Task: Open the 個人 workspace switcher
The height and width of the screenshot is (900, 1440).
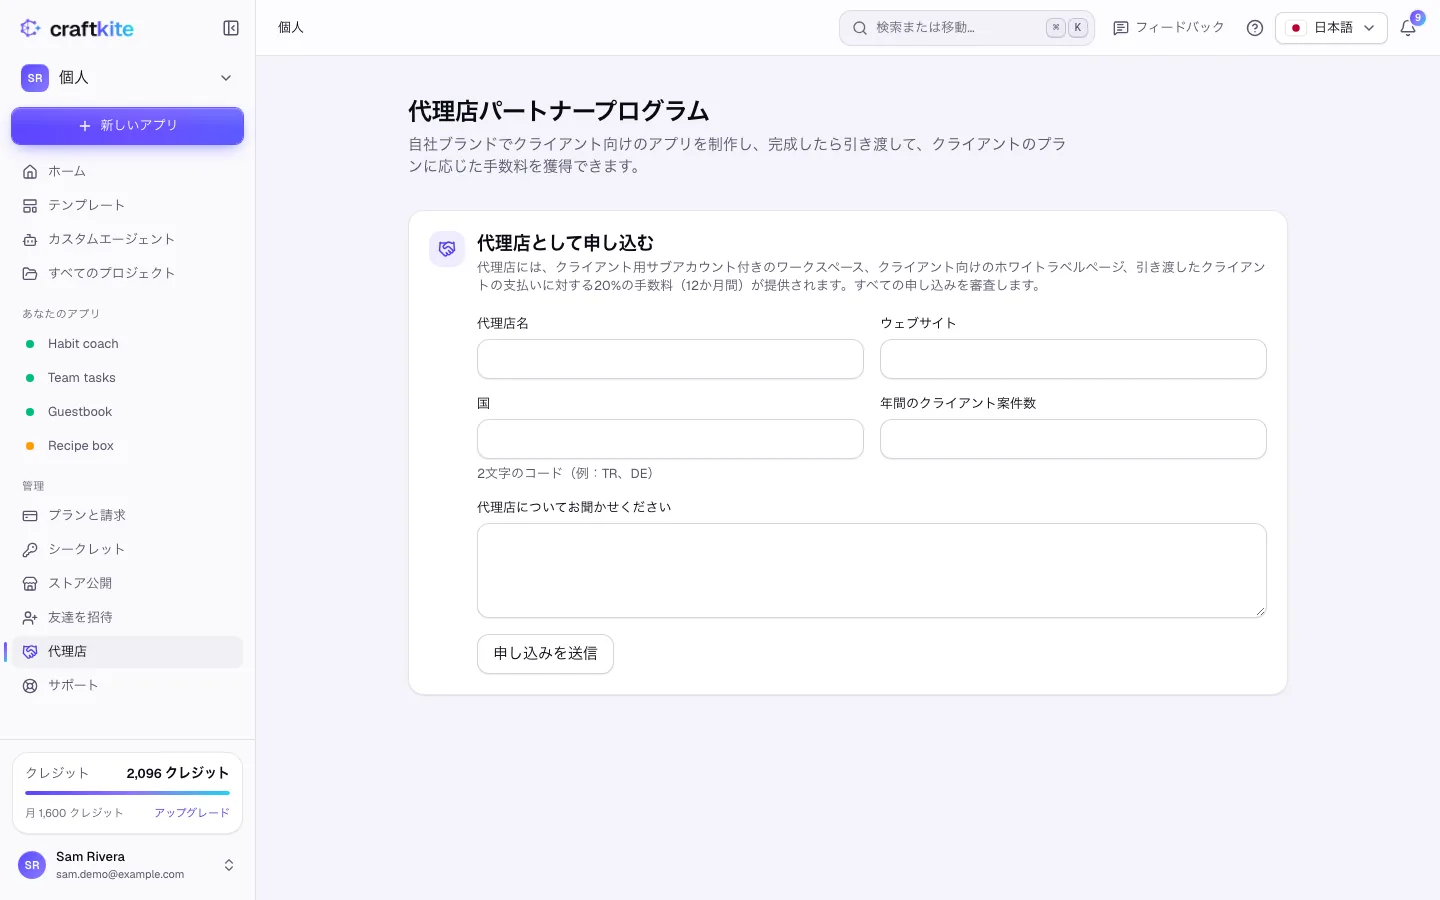Action: point(127,78)
